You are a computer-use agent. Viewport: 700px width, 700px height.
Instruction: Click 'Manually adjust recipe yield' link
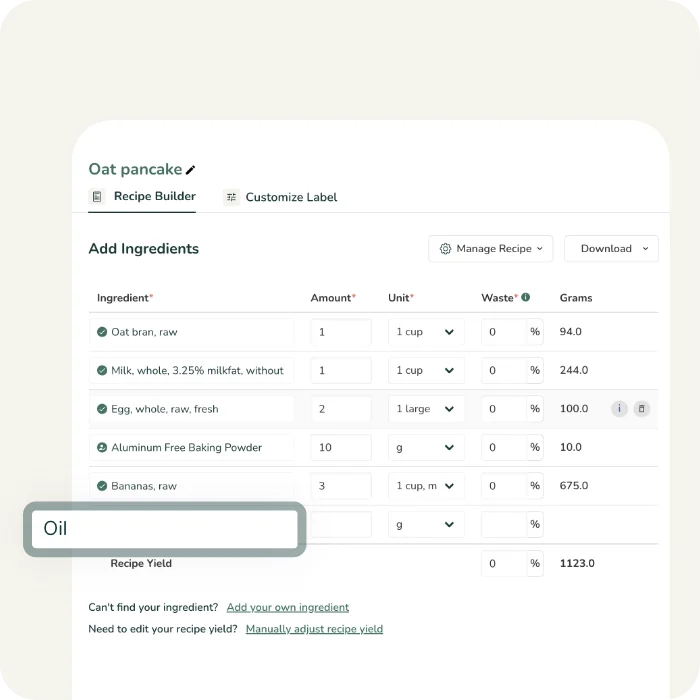[314, 629]
